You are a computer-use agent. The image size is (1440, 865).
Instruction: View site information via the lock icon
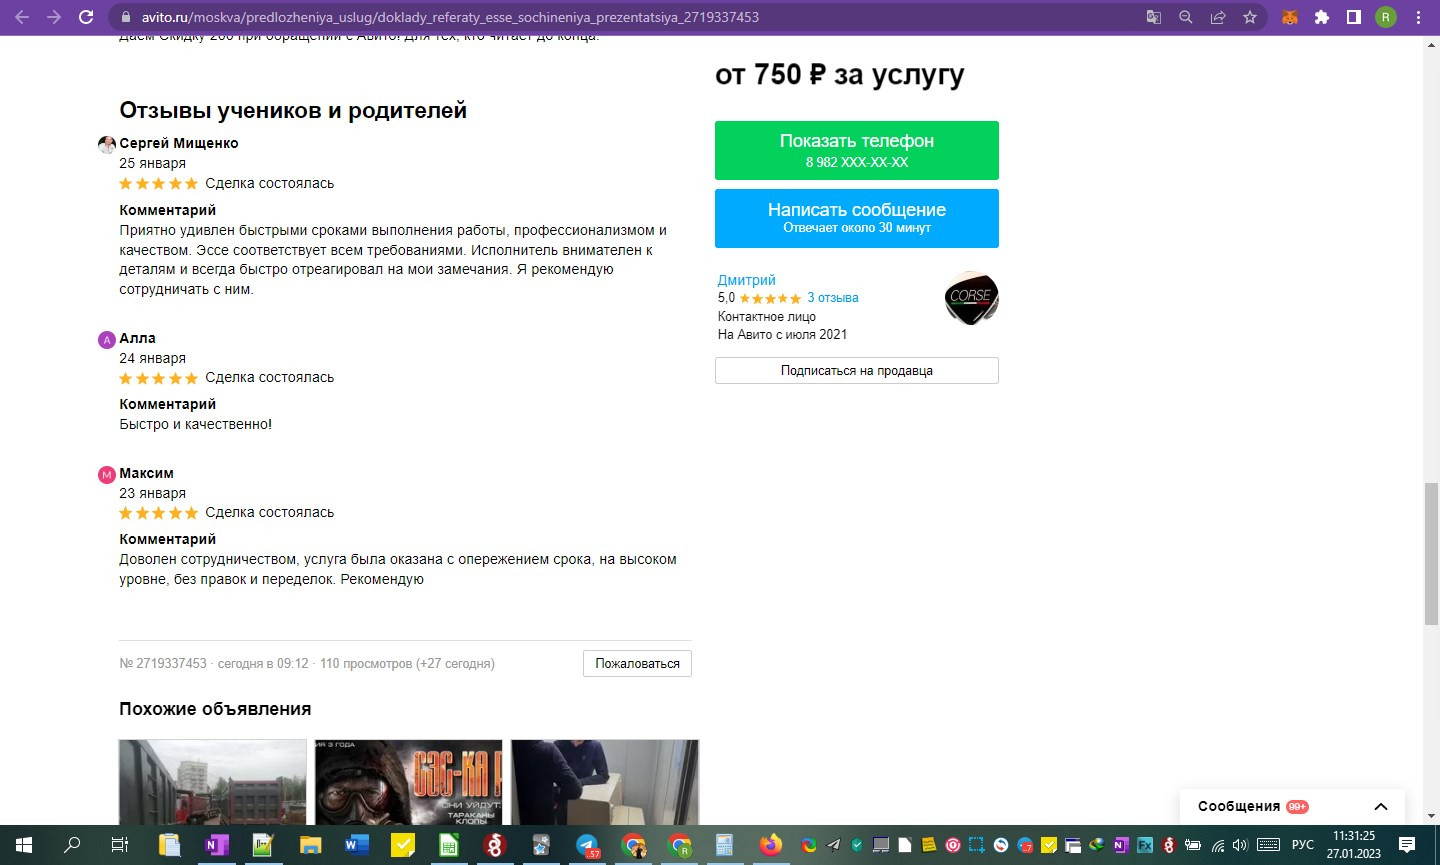pos(125,17)
